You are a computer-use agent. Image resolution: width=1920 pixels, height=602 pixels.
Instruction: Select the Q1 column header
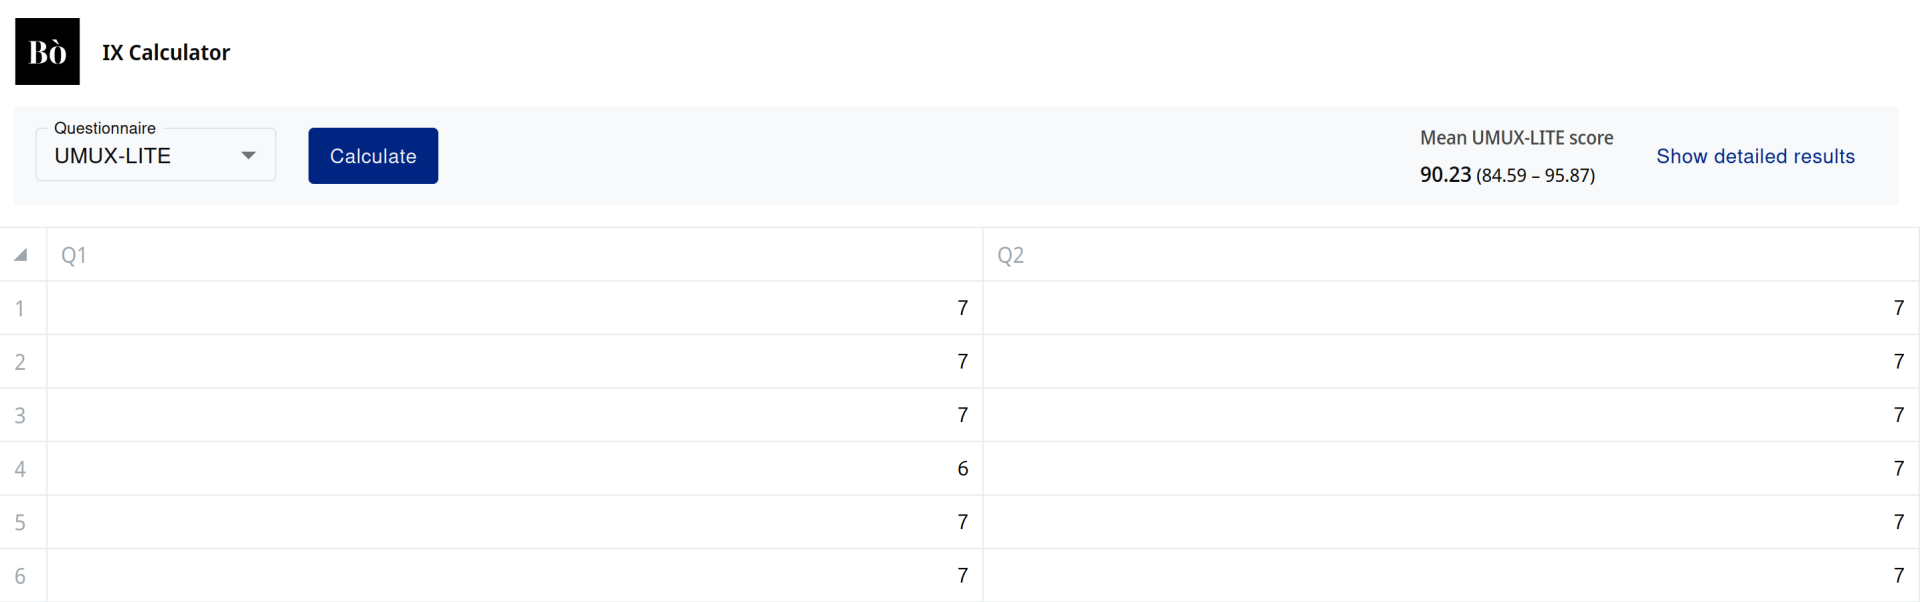pos(514,255)
